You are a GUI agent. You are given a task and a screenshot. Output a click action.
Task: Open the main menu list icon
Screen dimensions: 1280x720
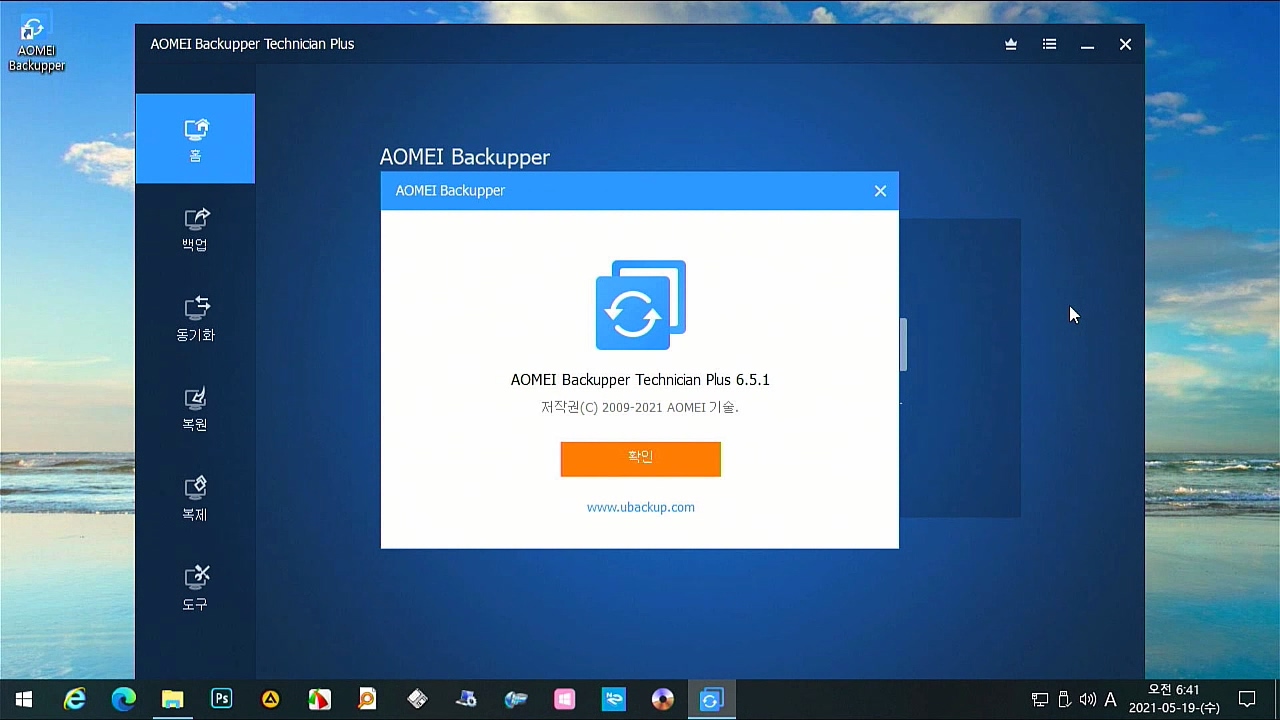pyautogui.click(x=1049, y=44)
